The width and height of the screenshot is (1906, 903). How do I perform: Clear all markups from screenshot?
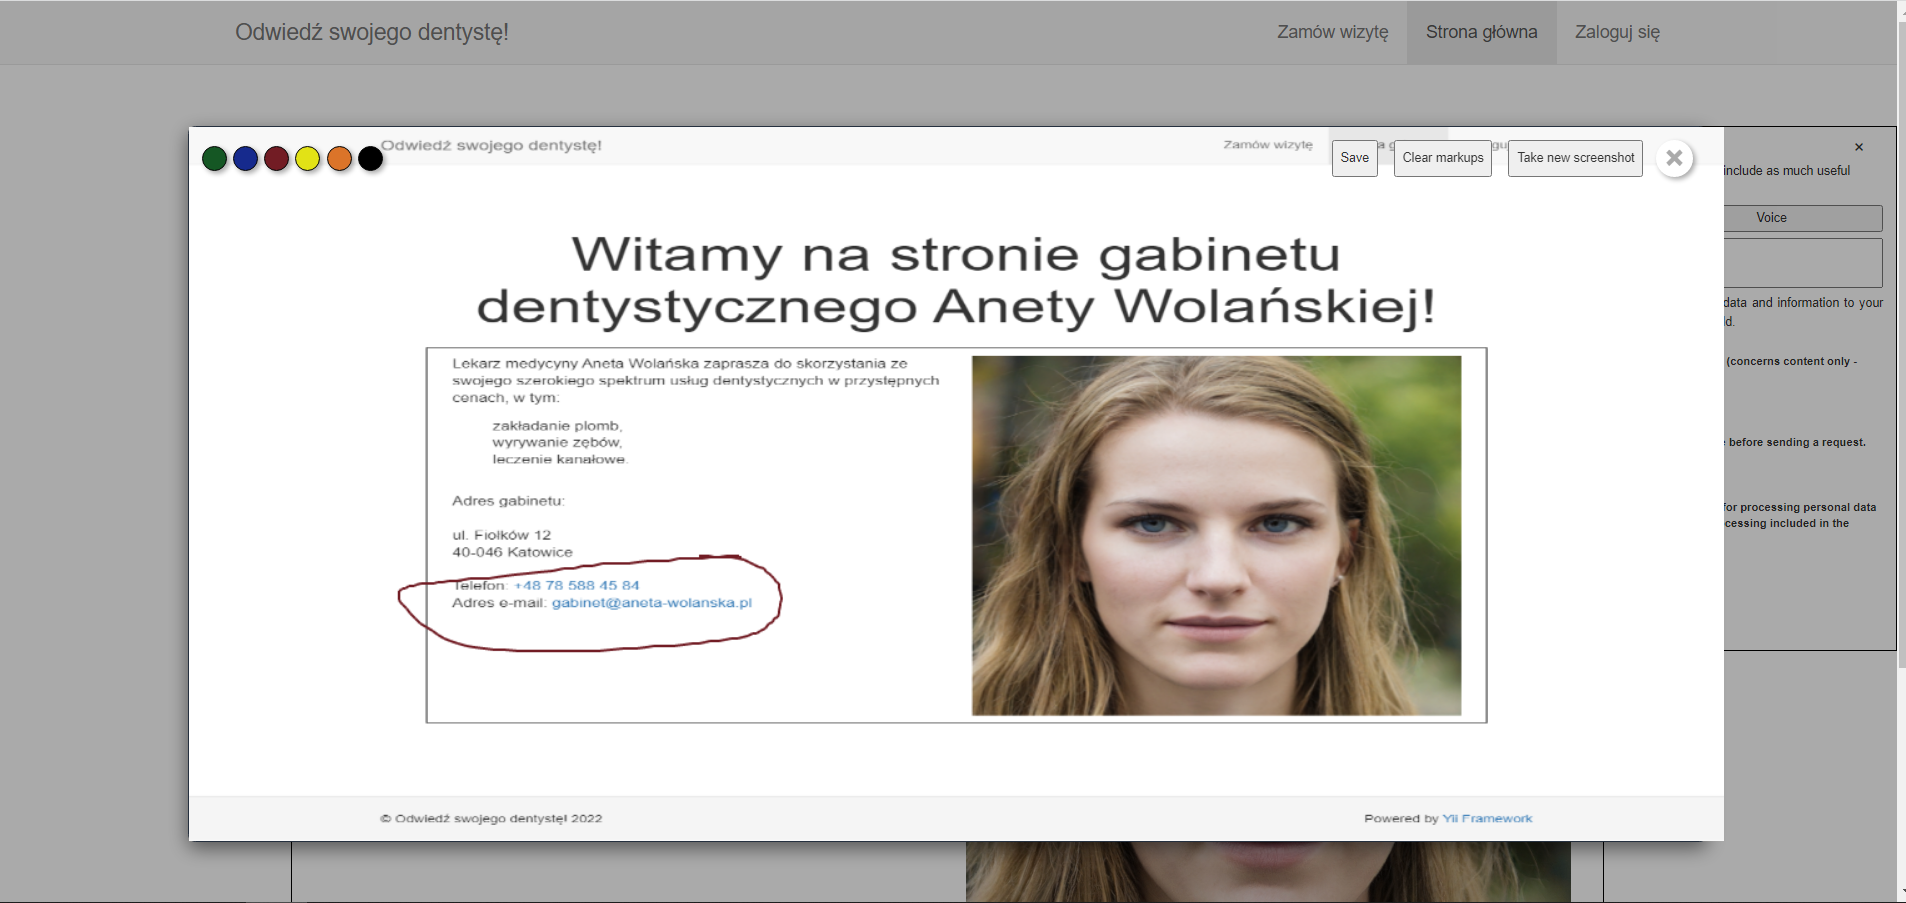[1442, 157]
